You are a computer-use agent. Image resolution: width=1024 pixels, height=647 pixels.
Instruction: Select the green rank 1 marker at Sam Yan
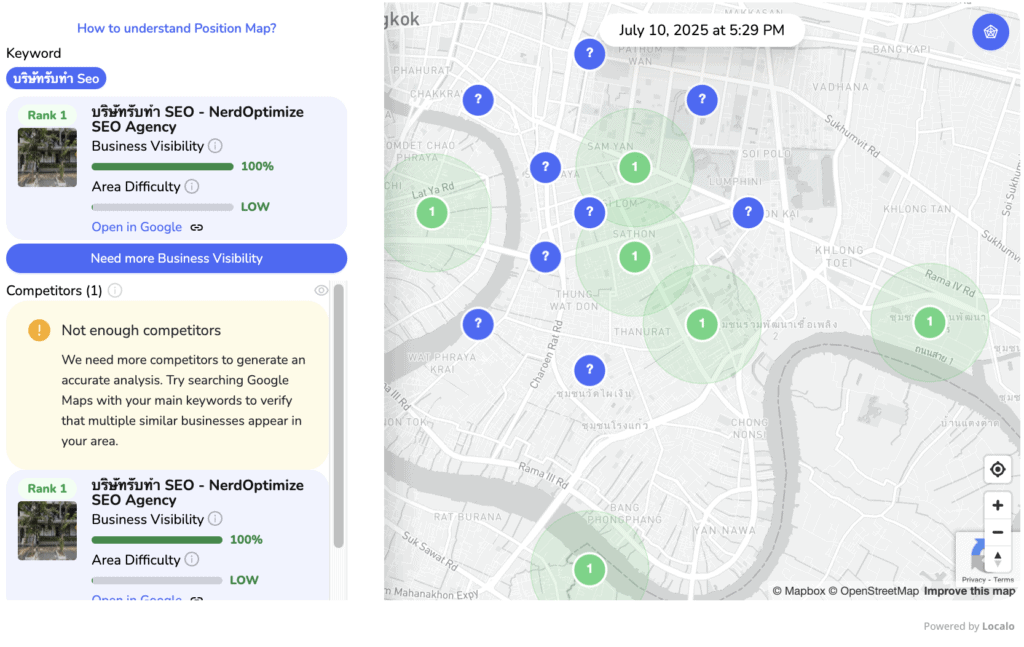(634, 167)
